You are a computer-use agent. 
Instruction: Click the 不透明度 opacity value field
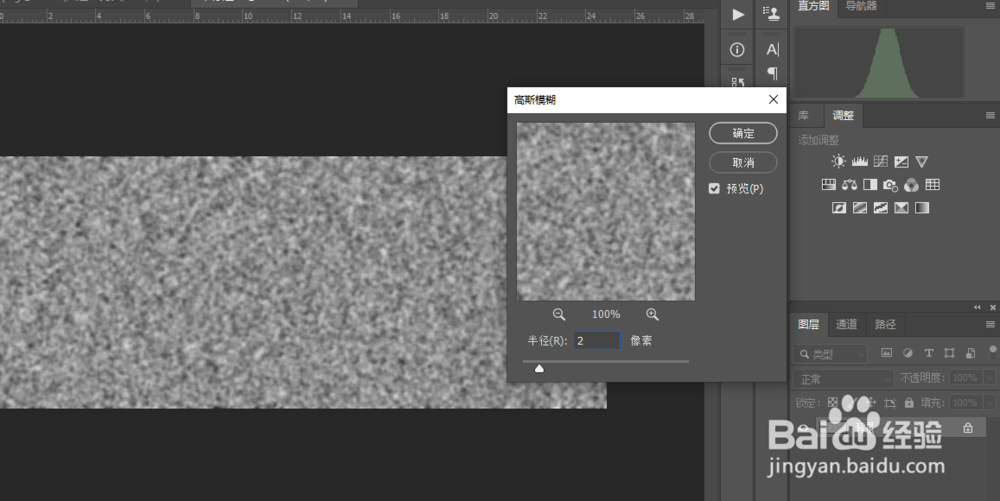click(x=966, y=378)
